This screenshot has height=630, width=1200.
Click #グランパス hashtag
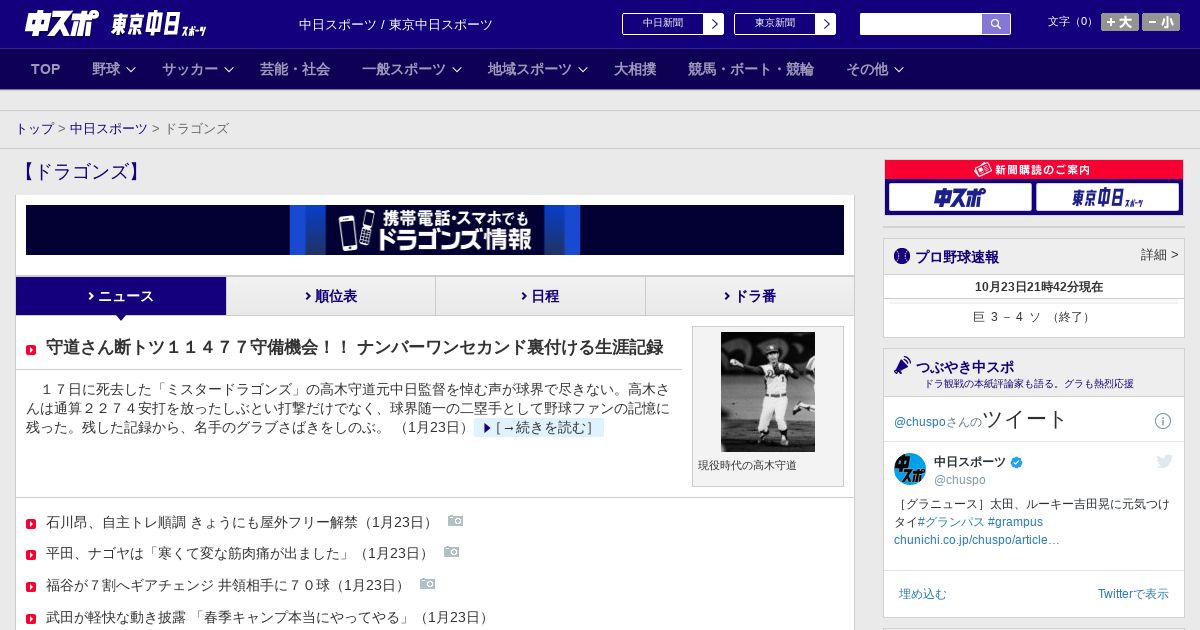pos(951,522)
